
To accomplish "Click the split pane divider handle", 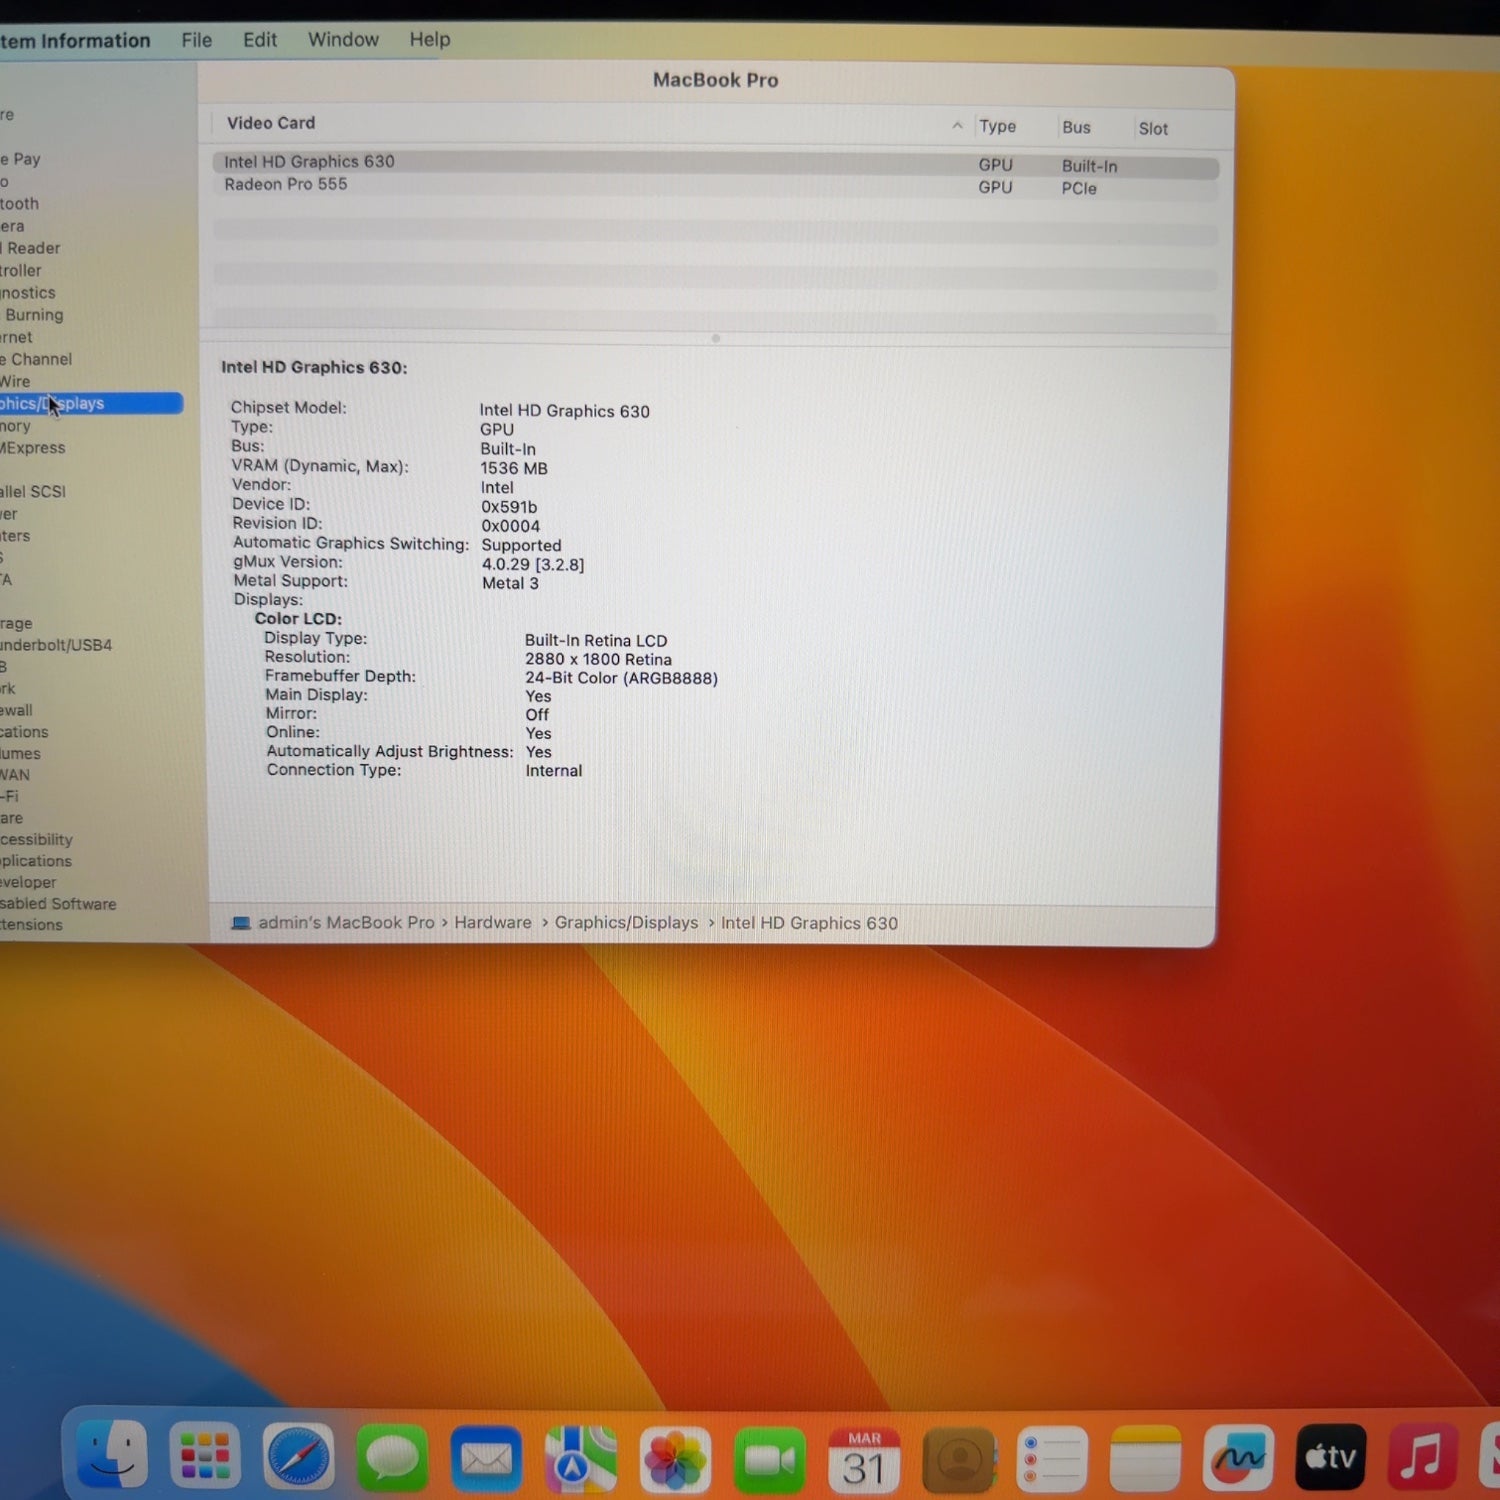I will click(x=715, y=339).
